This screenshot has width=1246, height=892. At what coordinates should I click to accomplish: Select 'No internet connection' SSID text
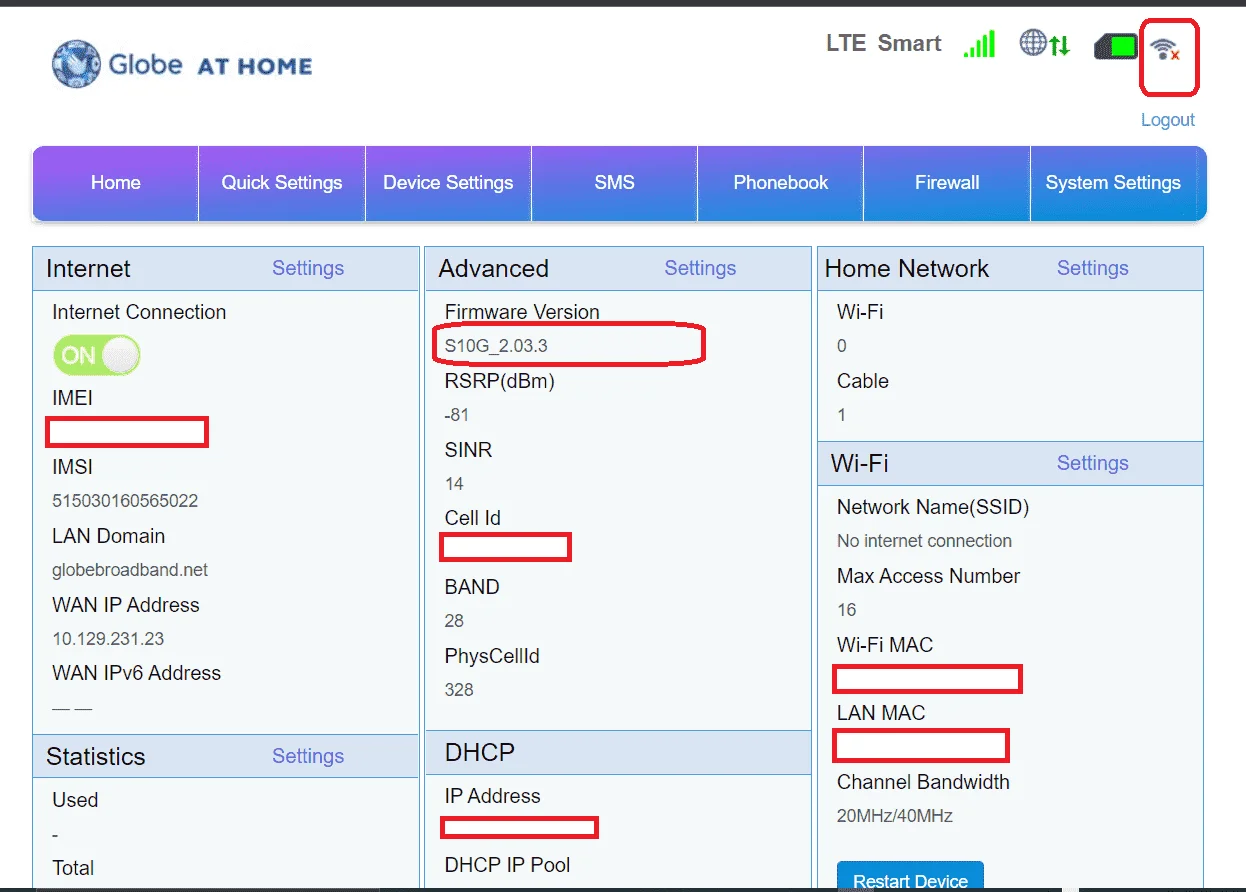(924, 541)
